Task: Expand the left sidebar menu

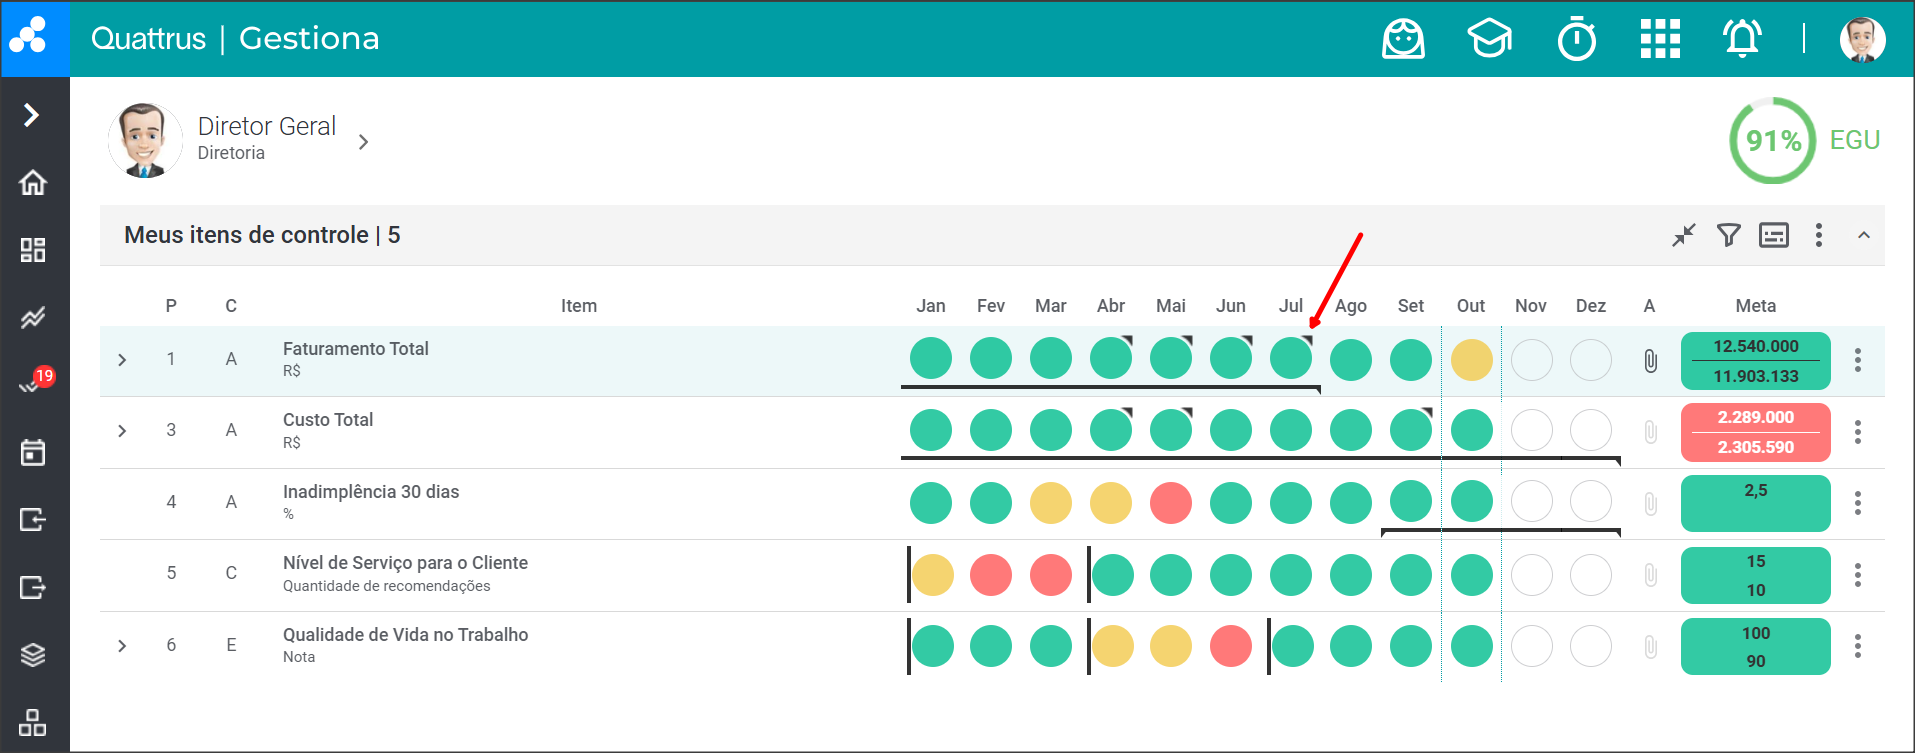Action: 32,115
